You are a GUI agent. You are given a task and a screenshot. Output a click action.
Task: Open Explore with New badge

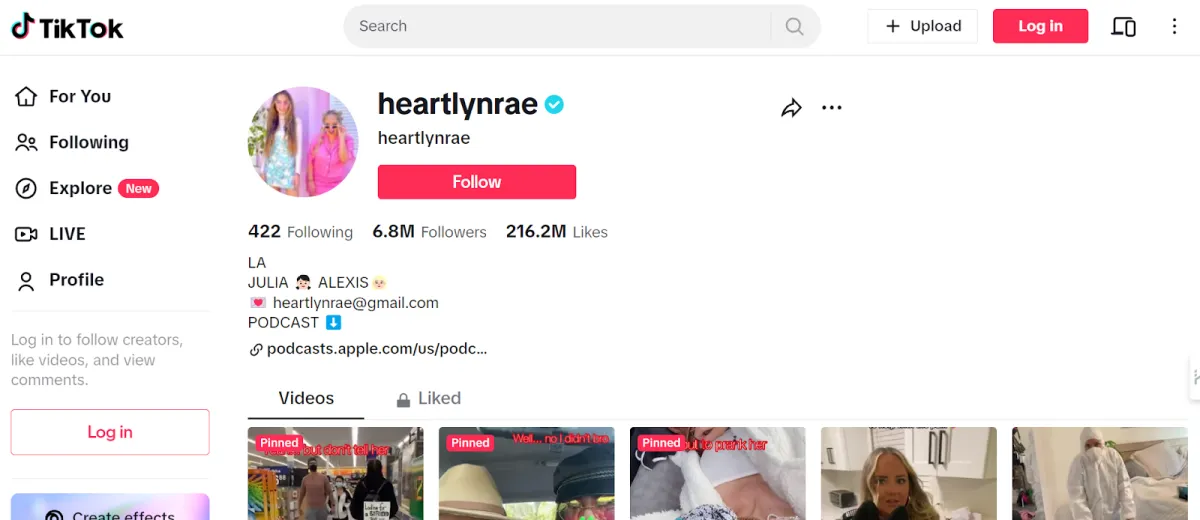[x=87, y=188]
